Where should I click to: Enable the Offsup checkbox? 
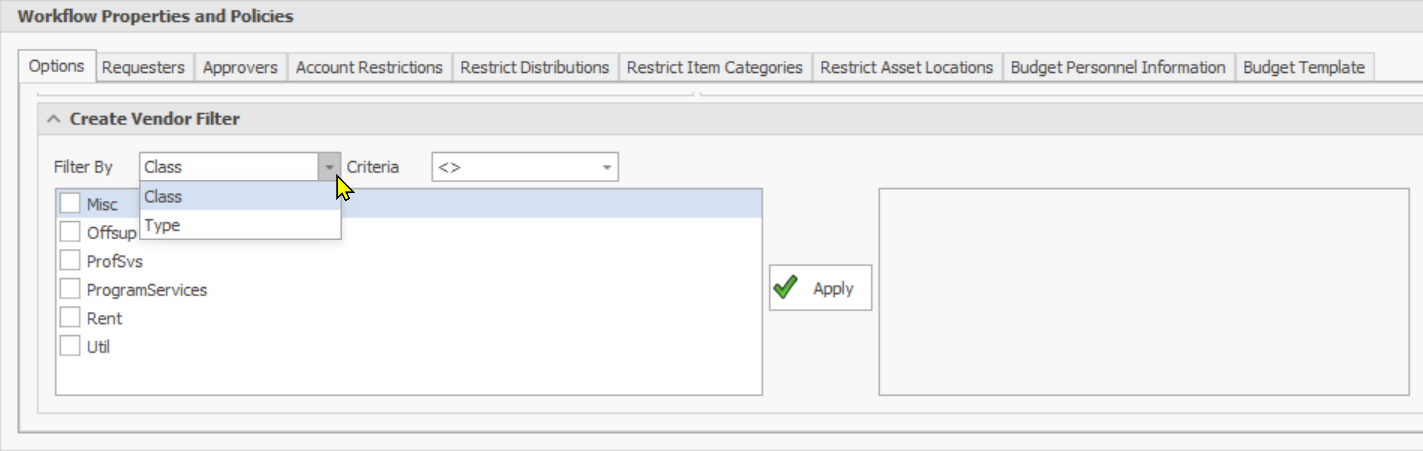click(70, 232)
